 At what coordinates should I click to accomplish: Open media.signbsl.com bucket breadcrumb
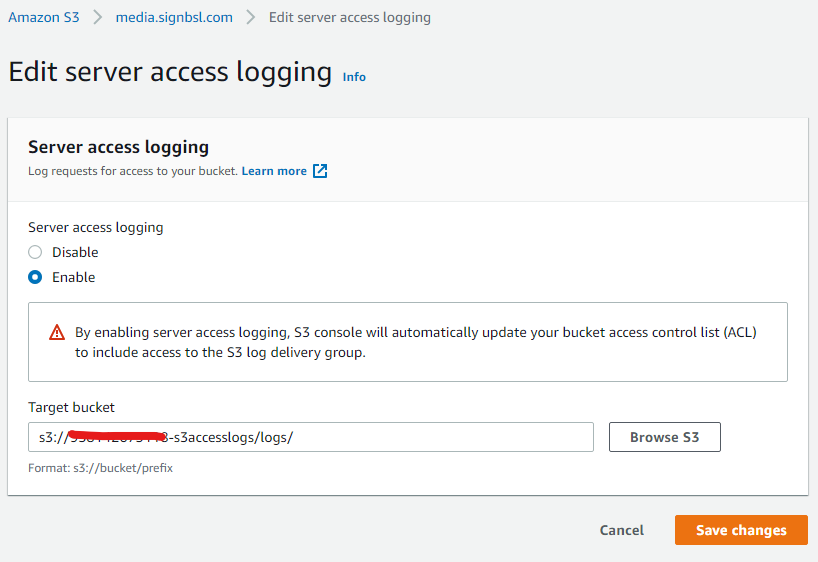click(174, 17)
